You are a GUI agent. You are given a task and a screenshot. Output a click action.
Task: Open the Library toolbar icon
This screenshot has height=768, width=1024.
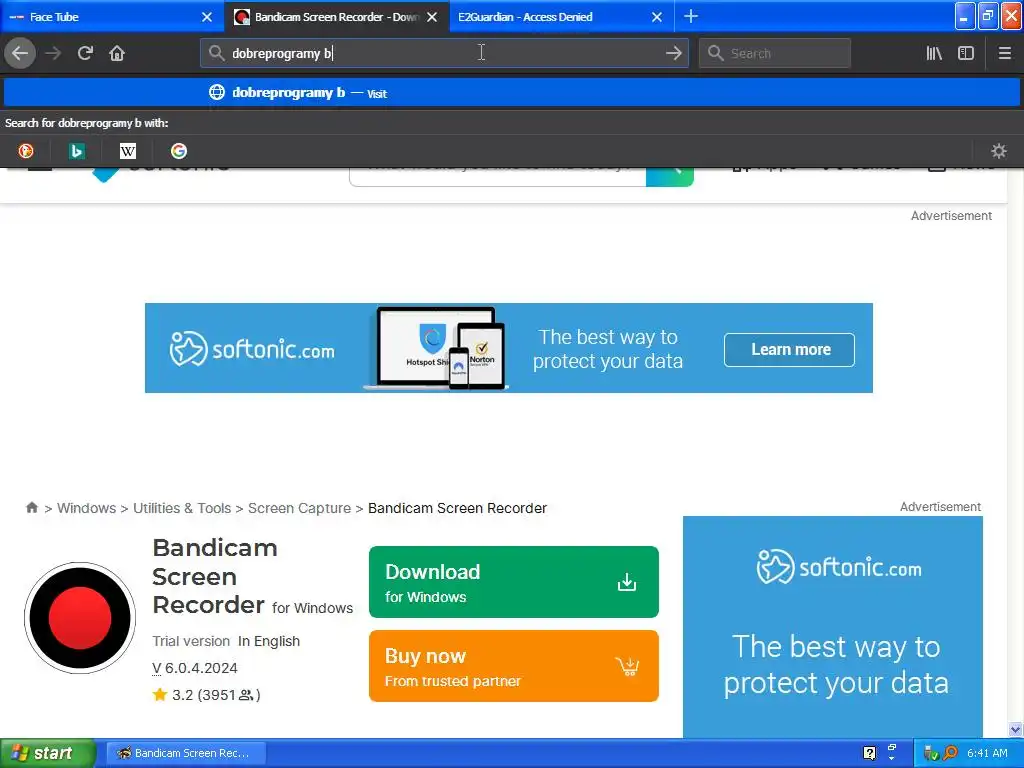pyautogui.click(x=934, y=53)
